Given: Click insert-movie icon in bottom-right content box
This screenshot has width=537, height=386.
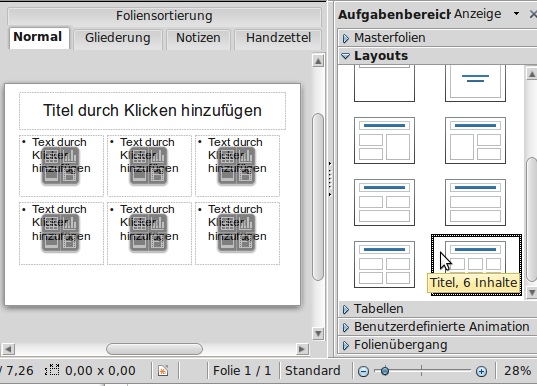Looking at the screenshot, I should 246,243.
